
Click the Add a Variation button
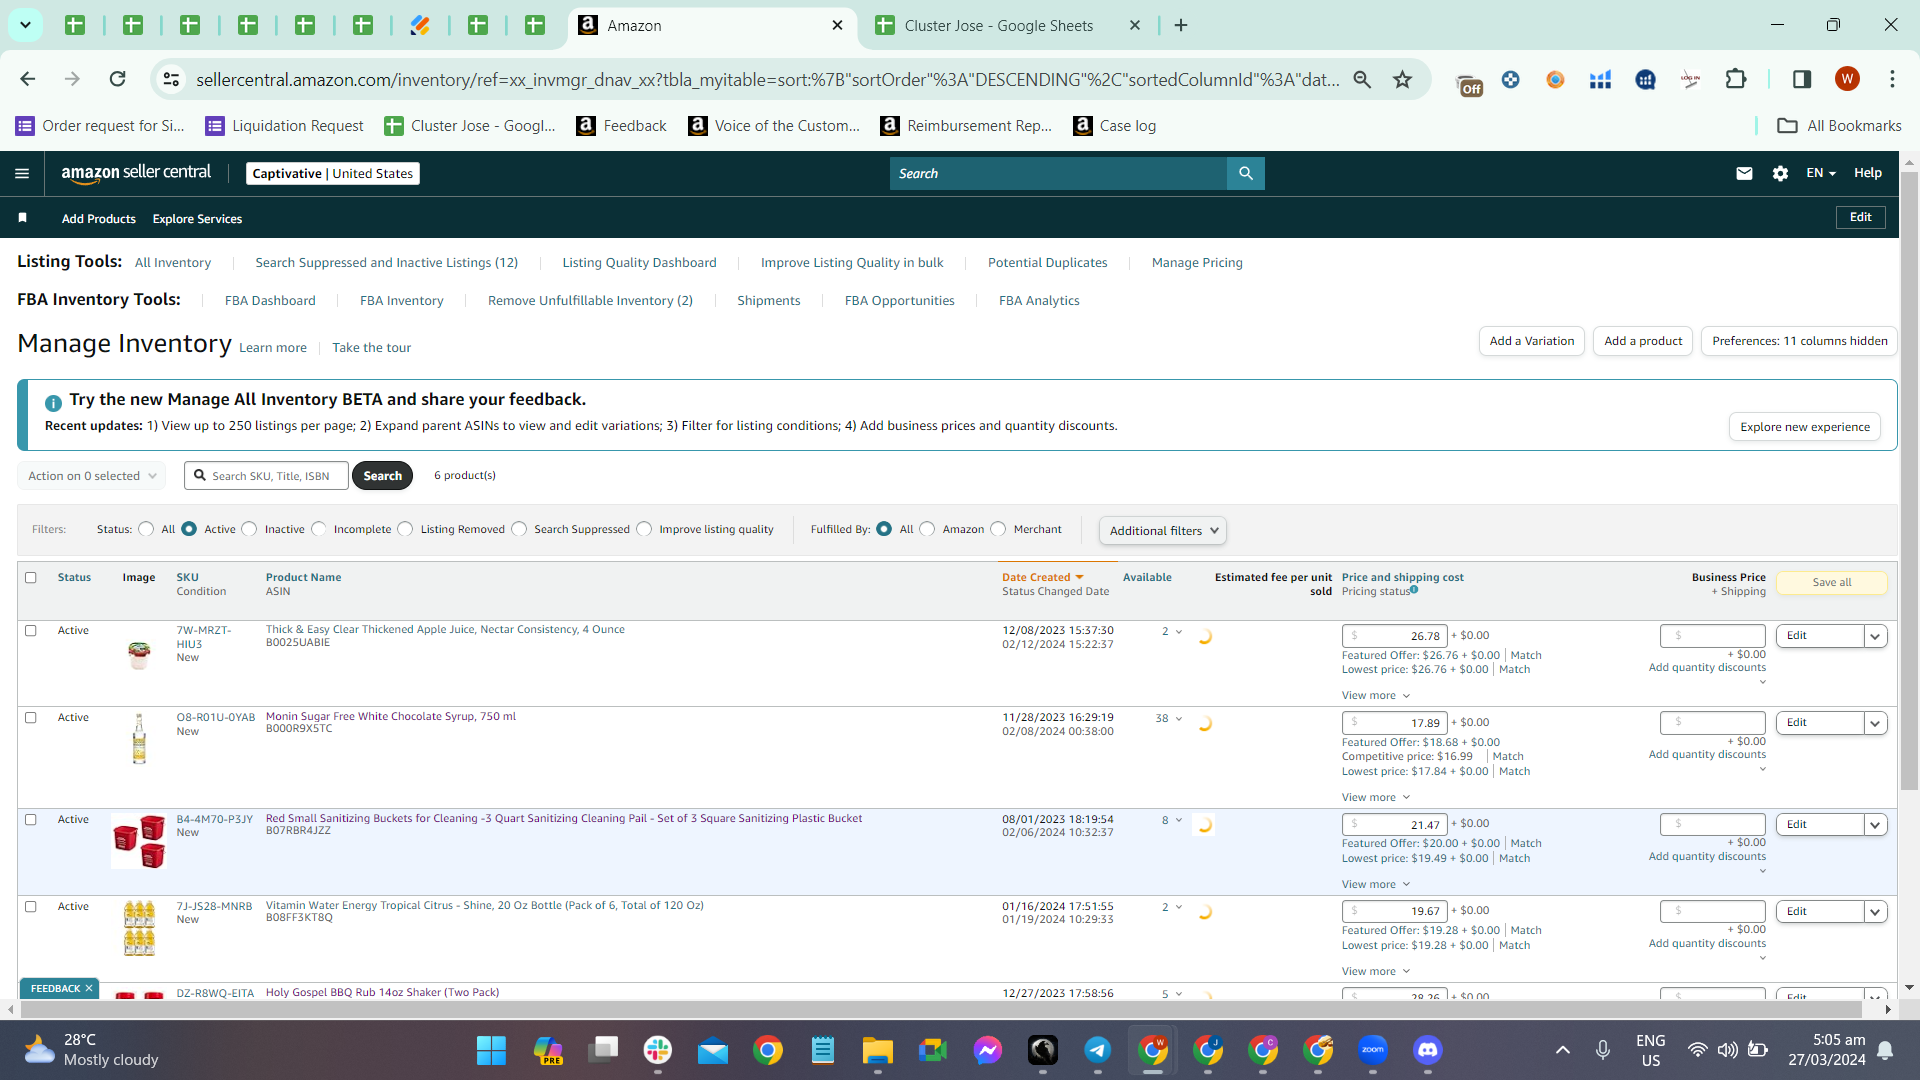(1532, 341)
